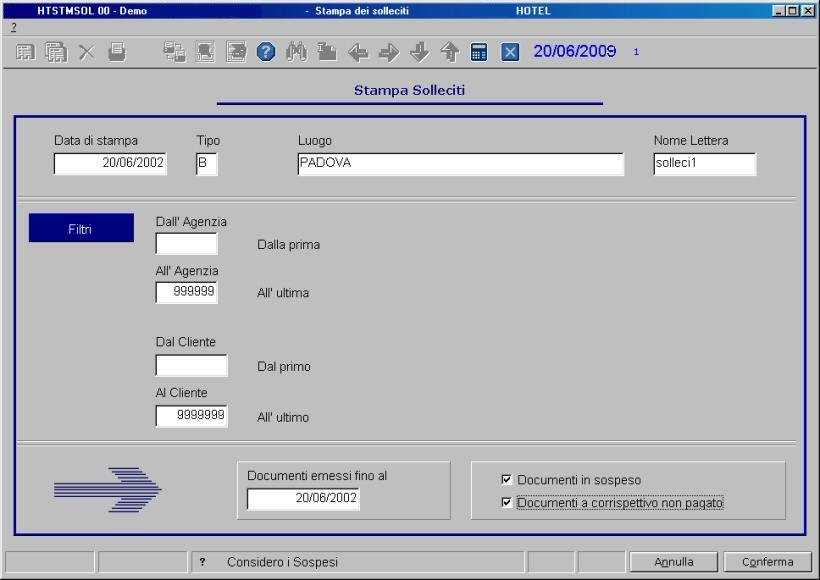Click the Luogo field containing PADOVA

pyautogui.click(x=459, y=164)
